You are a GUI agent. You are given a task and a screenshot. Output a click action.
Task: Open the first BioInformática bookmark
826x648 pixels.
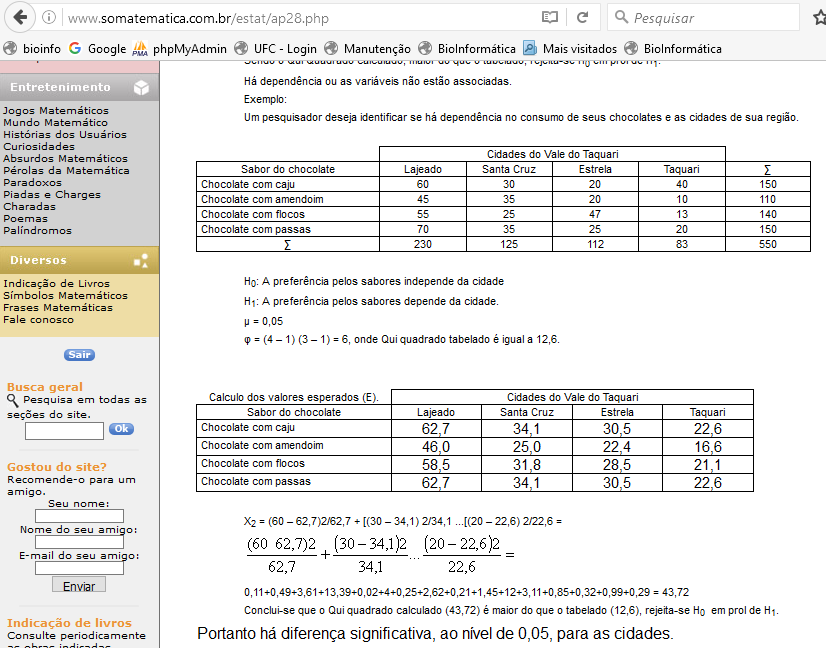[467, 48]
